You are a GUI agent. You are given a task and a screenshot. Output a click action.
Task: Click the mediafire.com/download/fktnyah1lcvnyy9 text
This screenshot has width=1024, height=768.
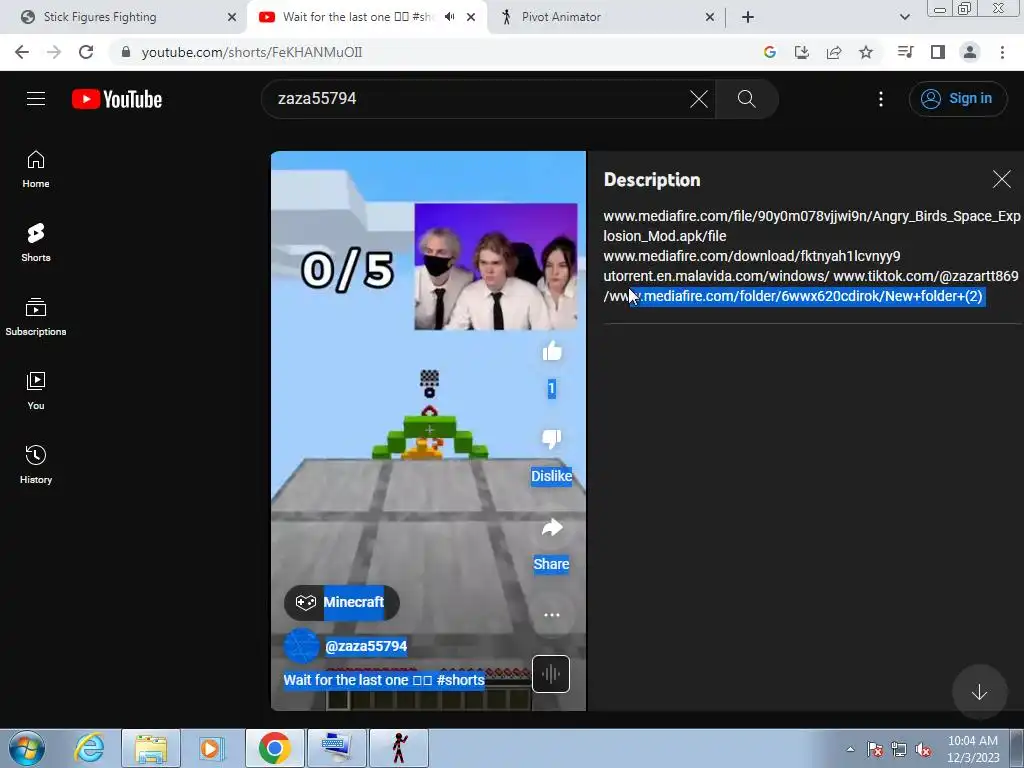(752, 256)
